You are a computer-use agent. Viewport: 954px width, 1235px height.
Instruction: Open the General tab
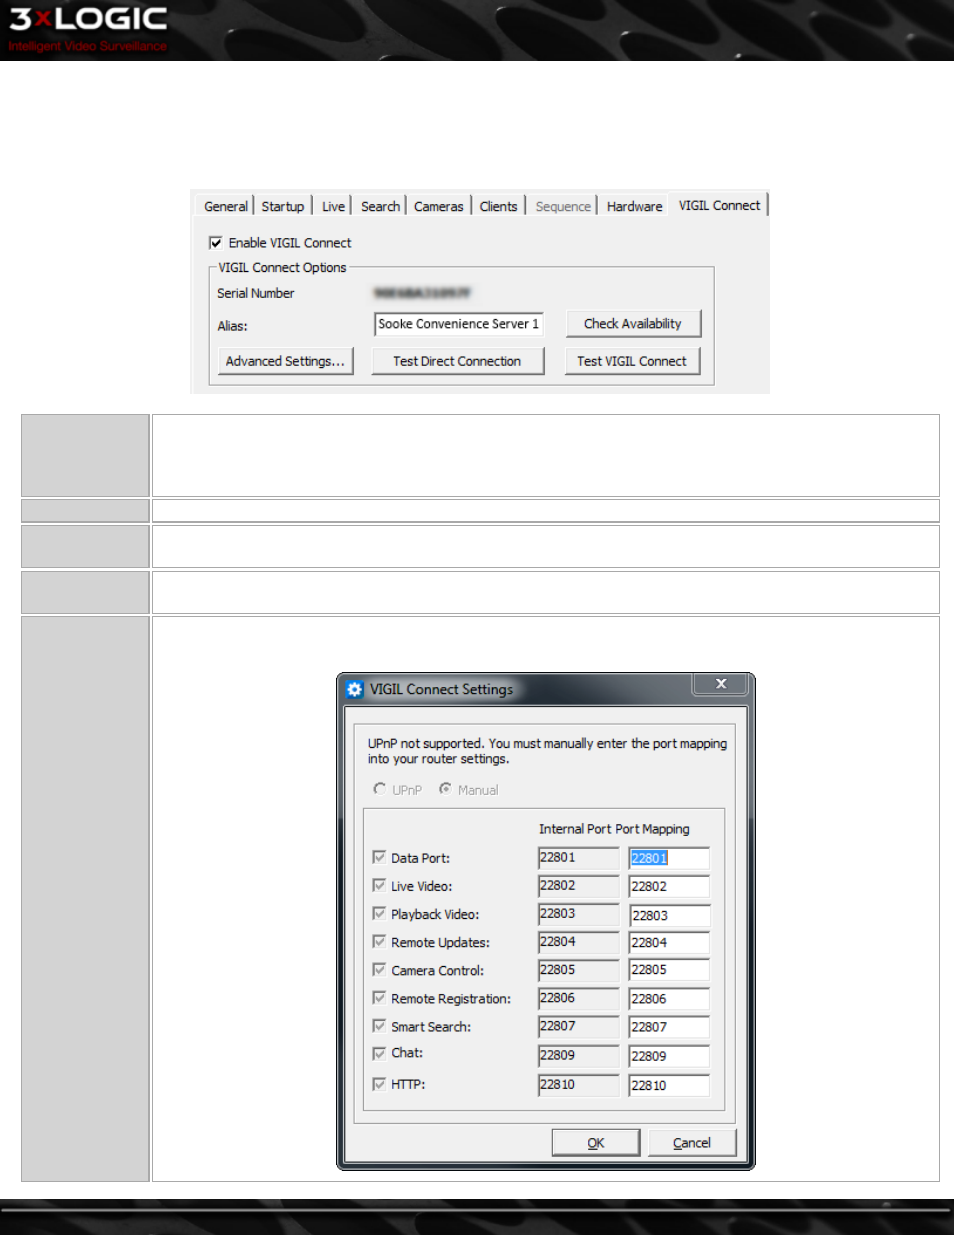coord(226,206)
